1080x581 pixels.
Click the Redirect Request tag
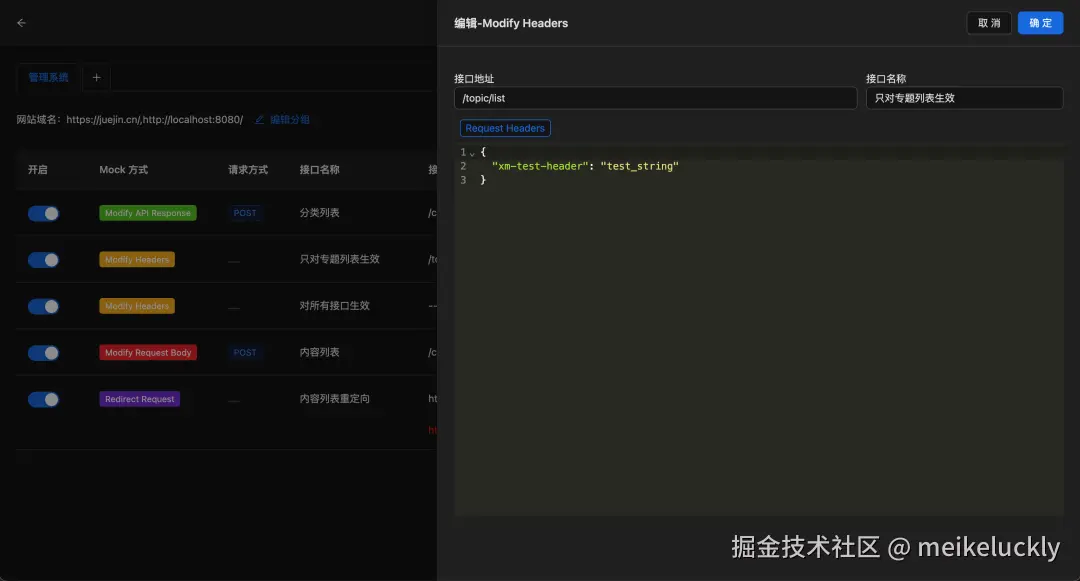(x=140, y=399)
